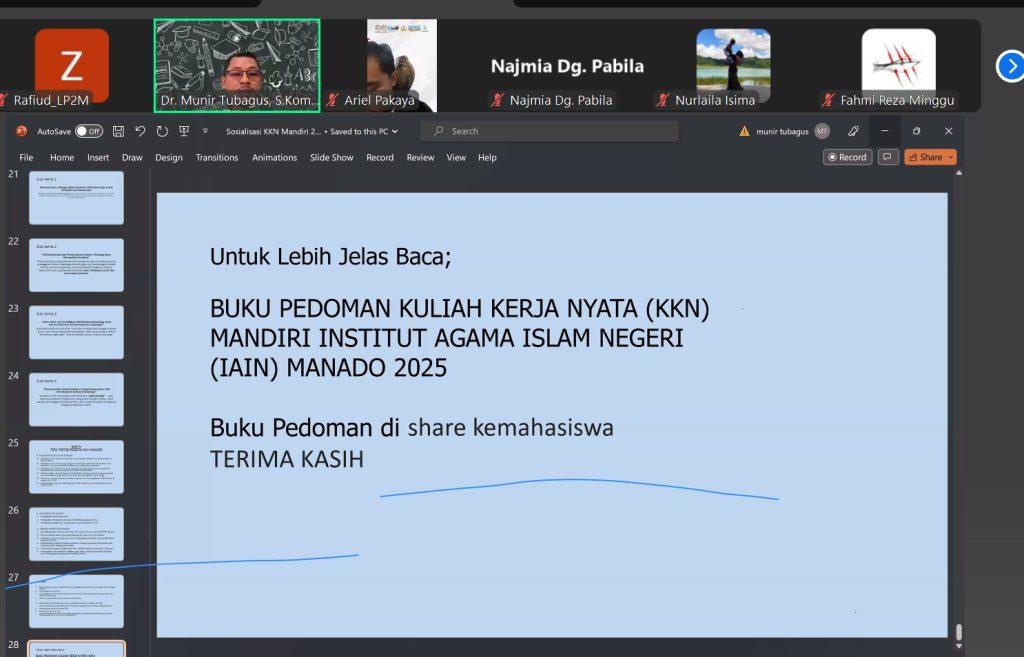This screenshot has height=657, width=1024.
Task: Open the File menu
Action: point(26,158)
